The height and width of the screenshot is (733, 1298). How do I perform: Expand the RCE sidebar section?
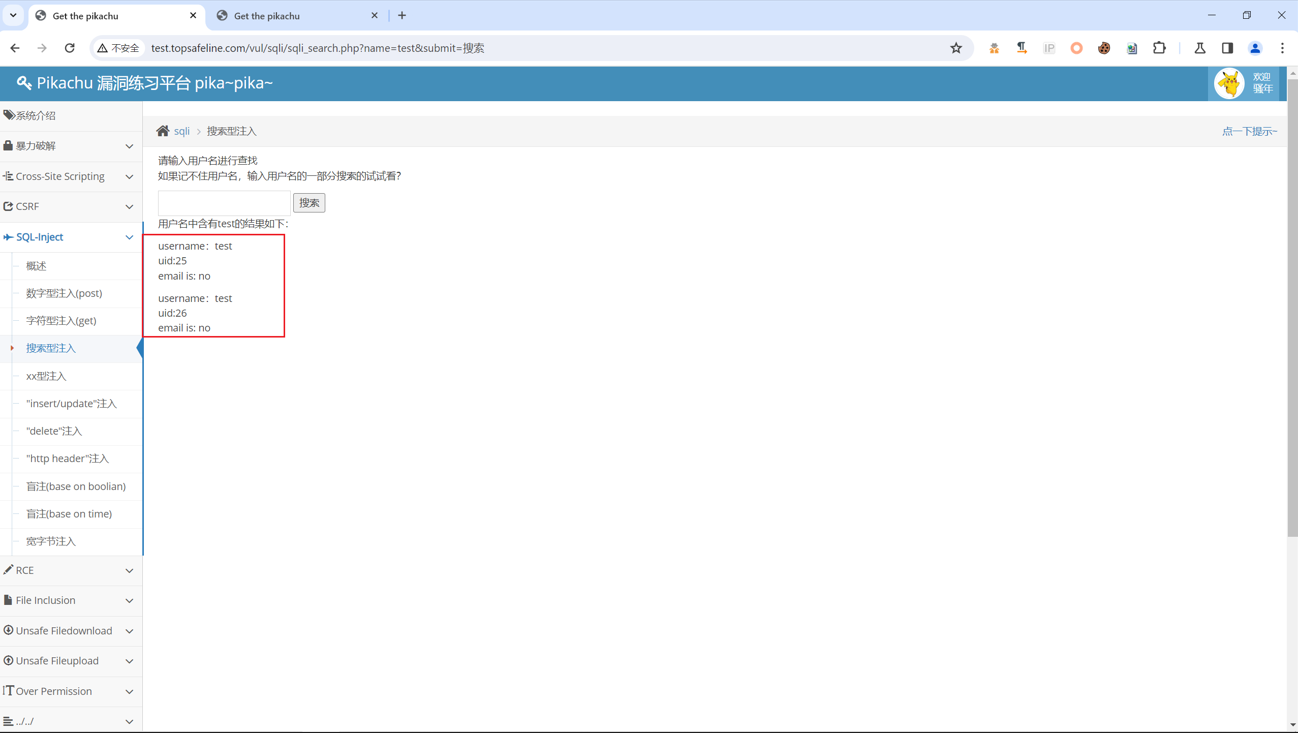70,570
